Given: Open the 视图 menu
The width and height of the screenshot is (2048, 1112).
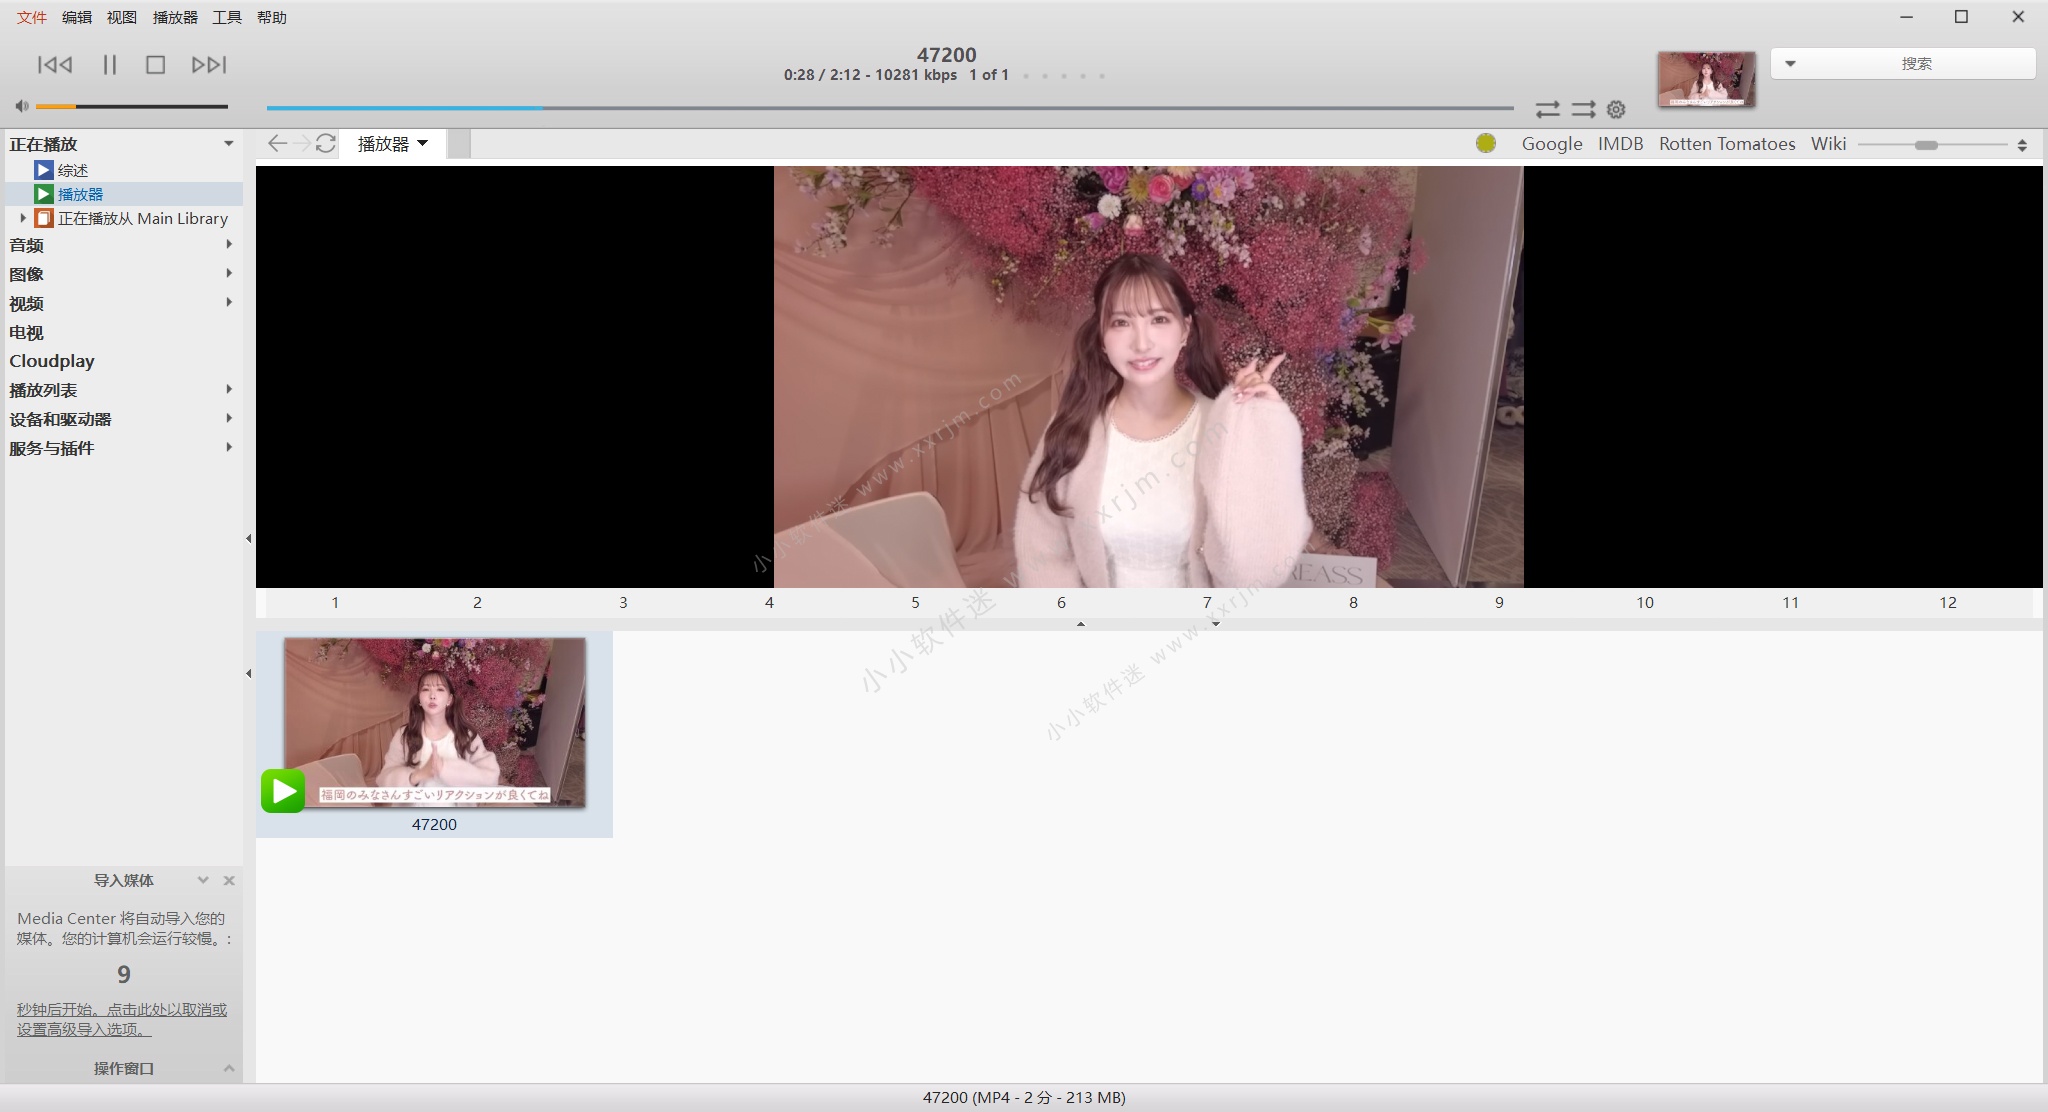Looking at the screenshot, I should pos(120,17).
